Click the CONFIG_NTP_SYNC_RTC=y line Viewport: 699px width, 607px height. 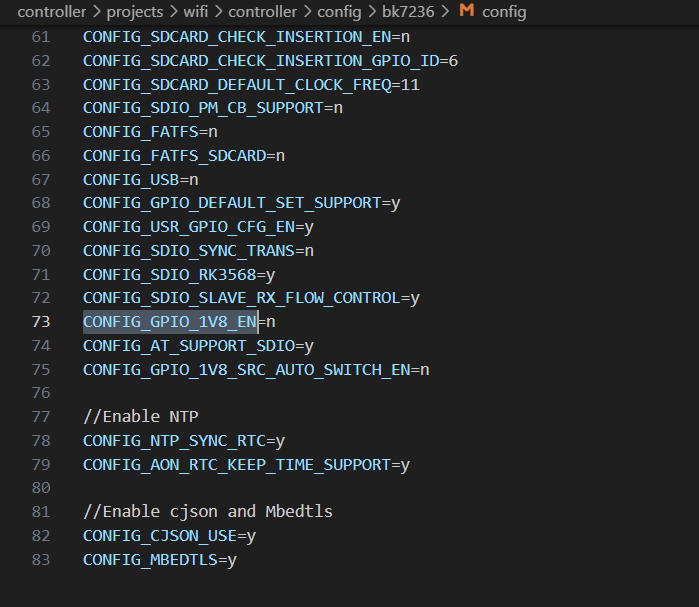(183, 440)
